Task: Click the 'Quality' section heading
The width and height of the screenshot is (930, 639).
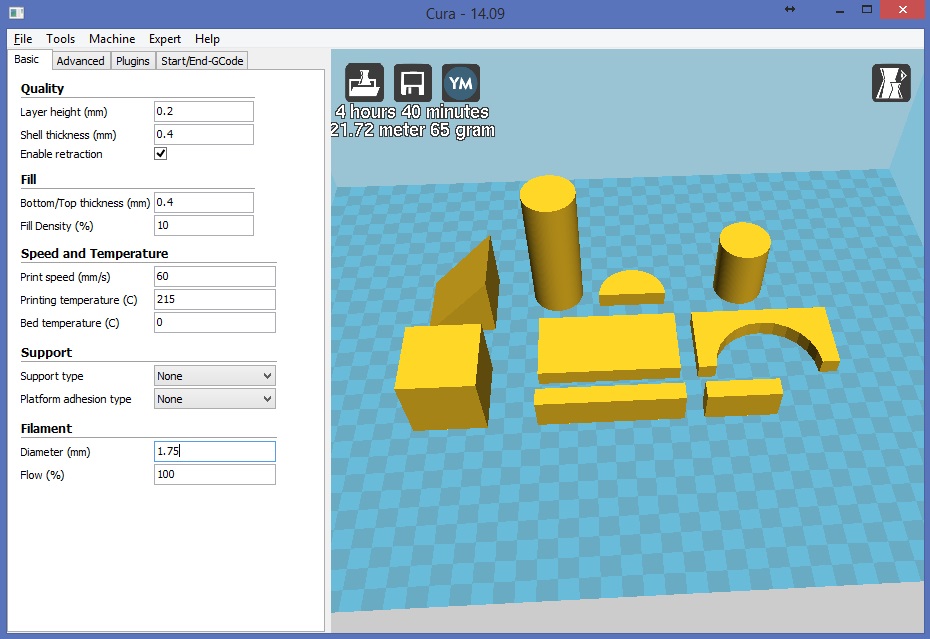Action: [42, 88]
